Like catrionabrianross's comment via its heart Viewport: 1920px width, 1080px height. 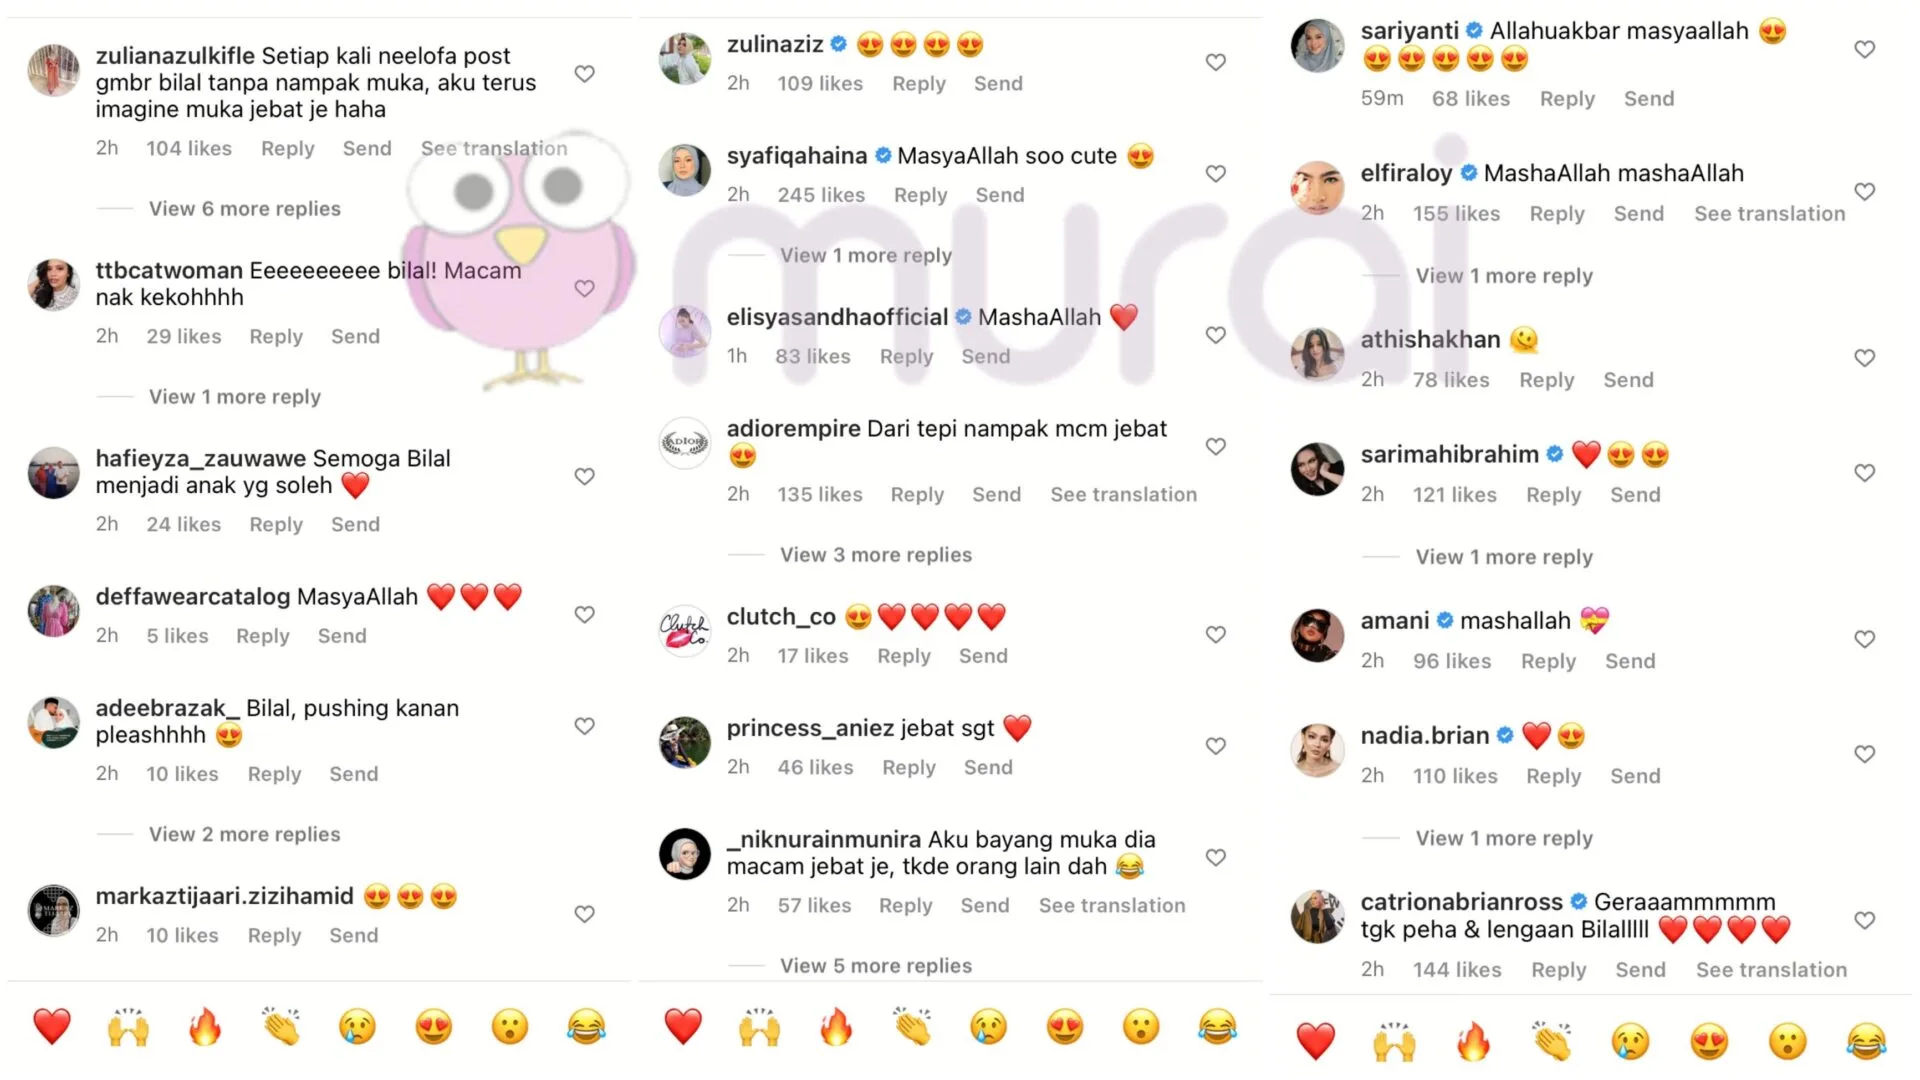[1865, 920]
